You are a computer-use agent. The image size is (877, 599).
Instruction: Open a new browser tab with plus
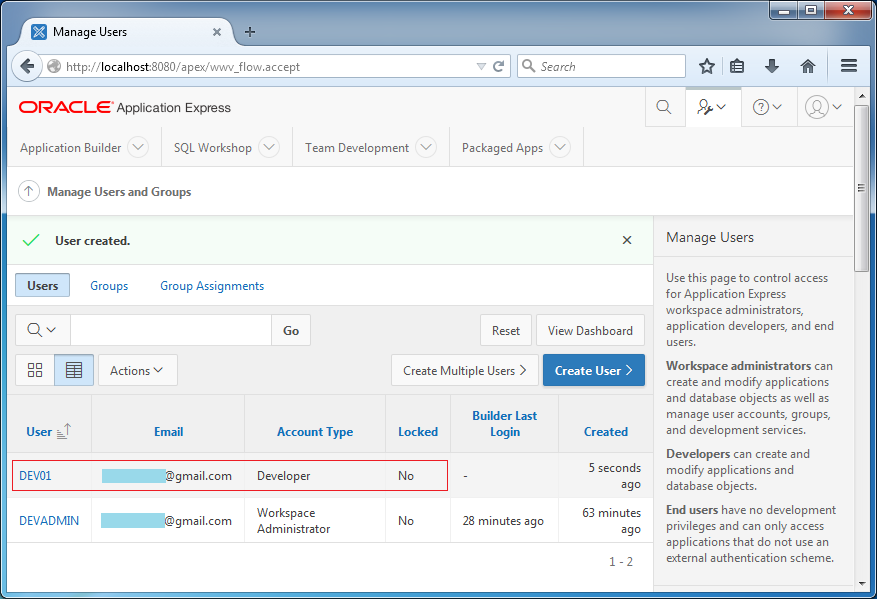250,32
